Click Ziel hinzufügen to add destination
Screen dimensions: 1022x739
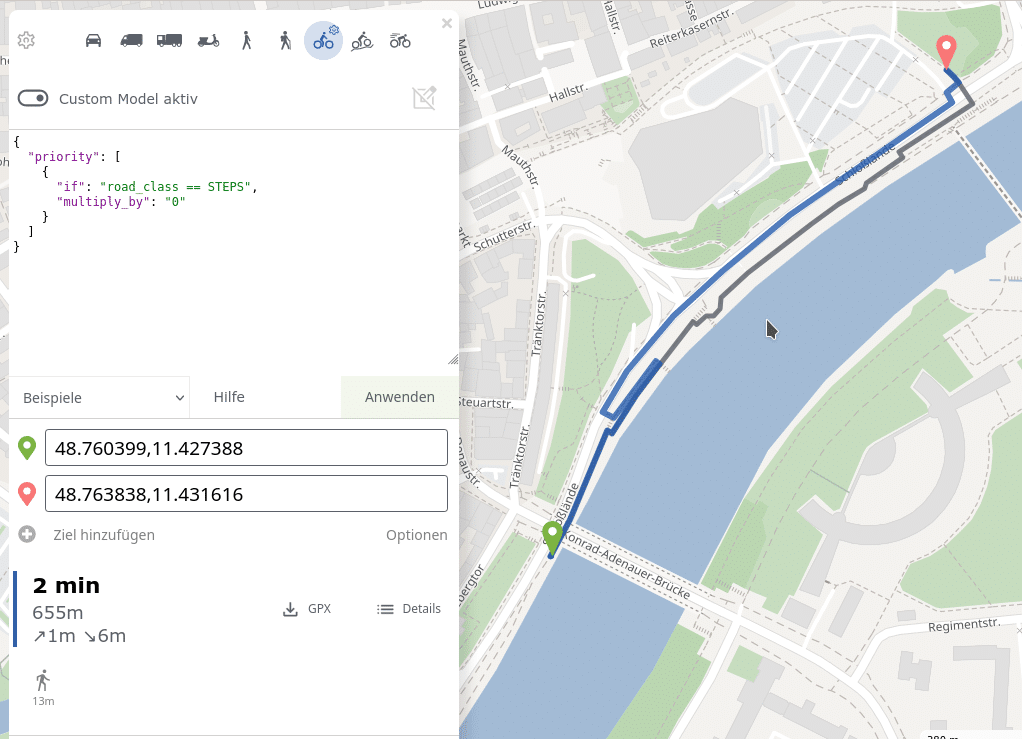tap(103, 535)
